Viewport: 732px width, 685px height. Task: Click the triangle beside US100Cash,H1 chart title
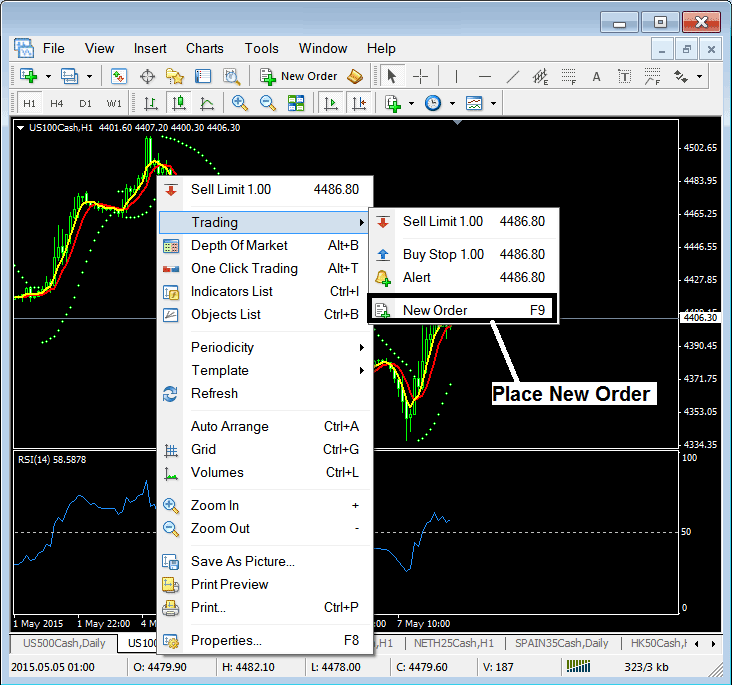(21, 128)
